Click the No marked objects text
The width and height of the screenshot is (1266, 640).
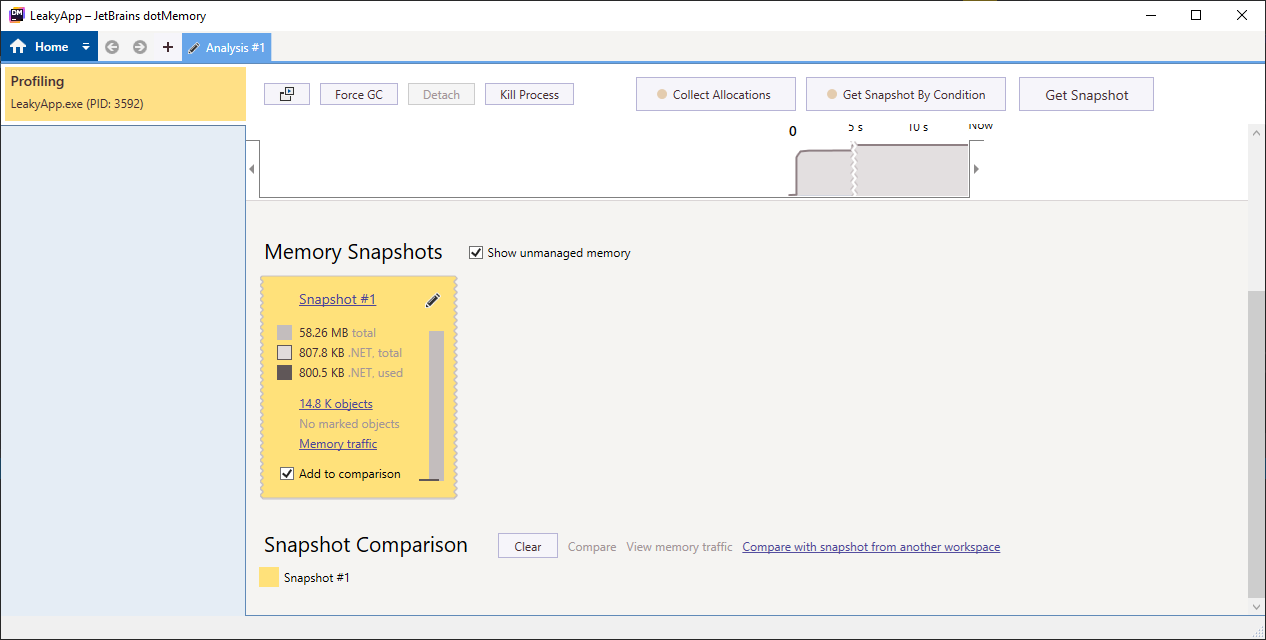click(x=349, y=424)
